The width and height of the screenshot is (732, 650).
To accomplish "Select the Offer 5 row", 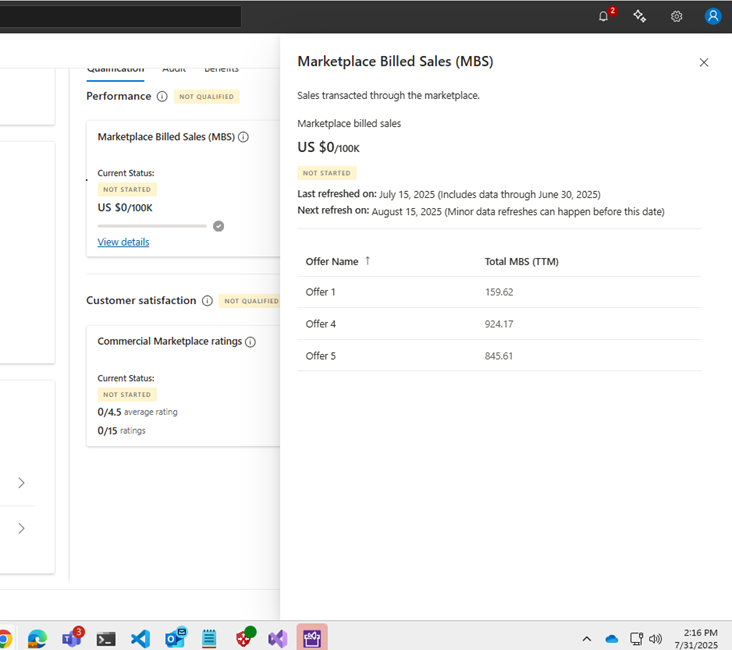I will coord(499,356).
